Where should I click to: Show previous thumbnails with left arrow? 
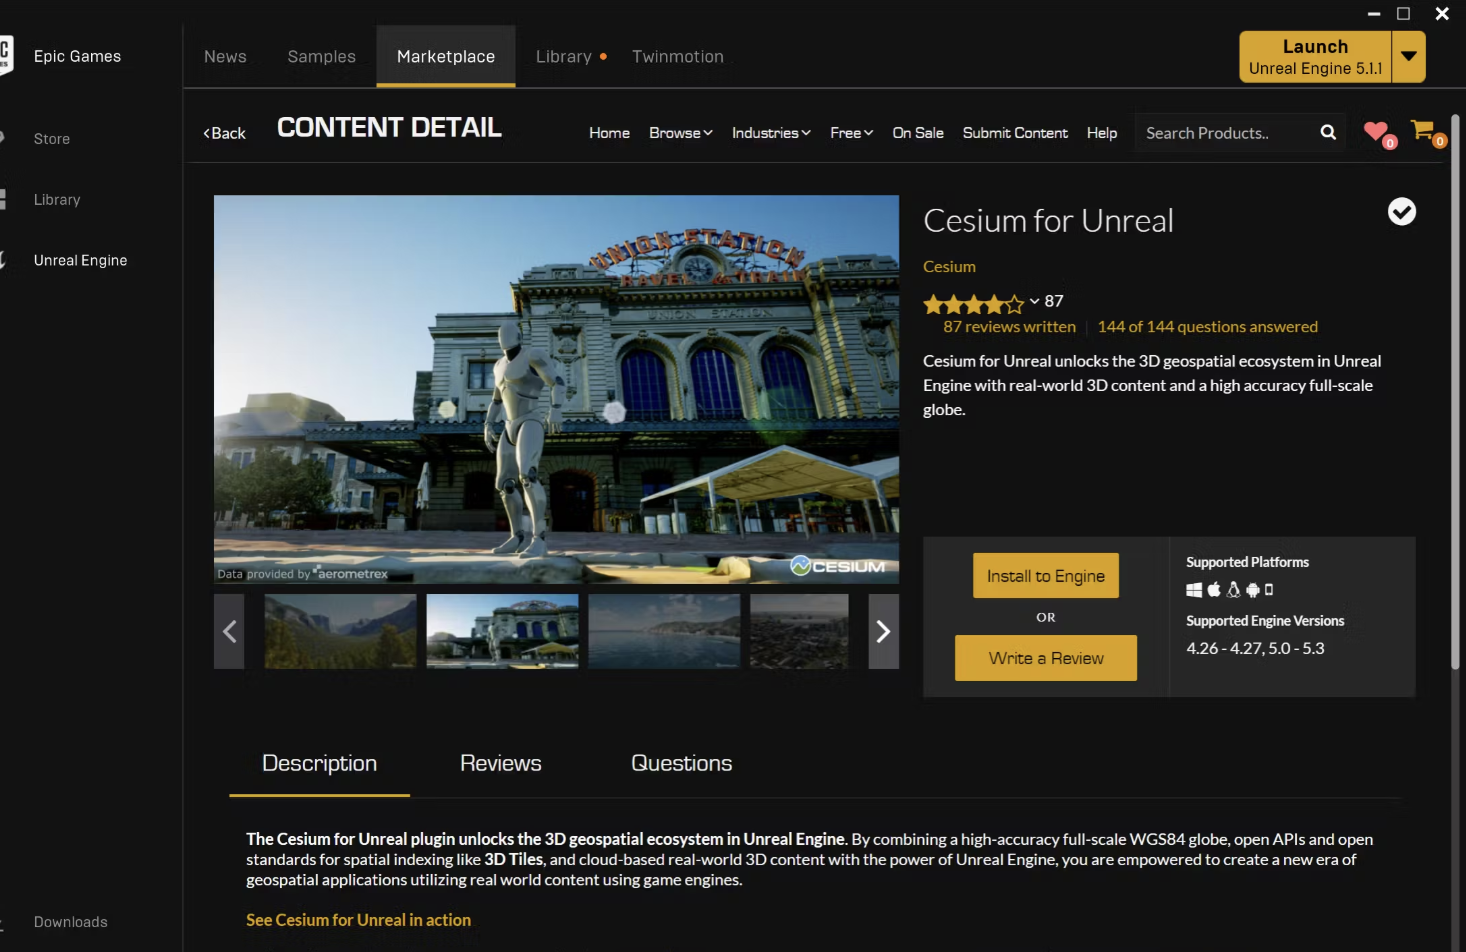coord(229,631)
